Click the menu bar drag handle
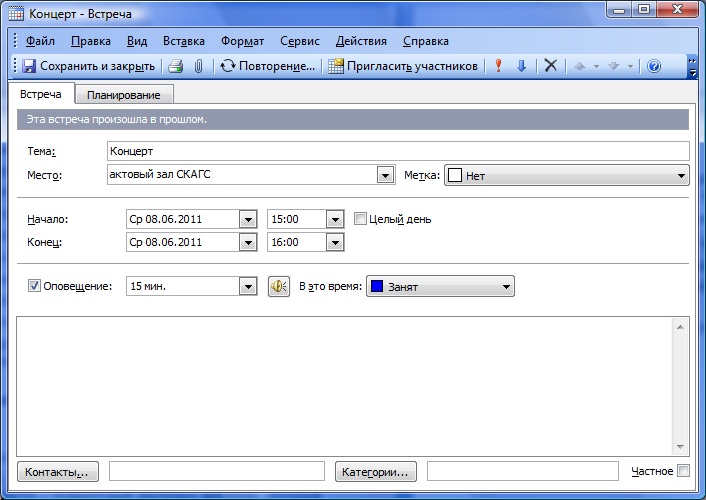This screenshot has height=500, width=706. (15, 41)
